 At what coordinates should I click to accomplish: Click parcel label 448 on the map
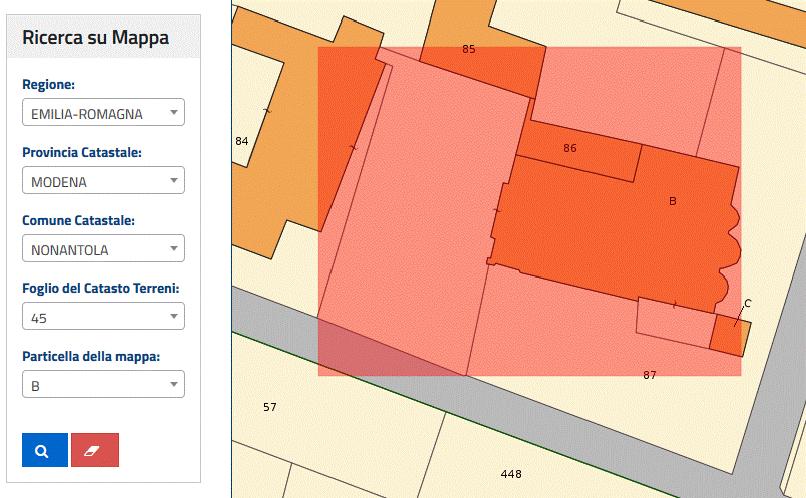[x=511, y=474]
